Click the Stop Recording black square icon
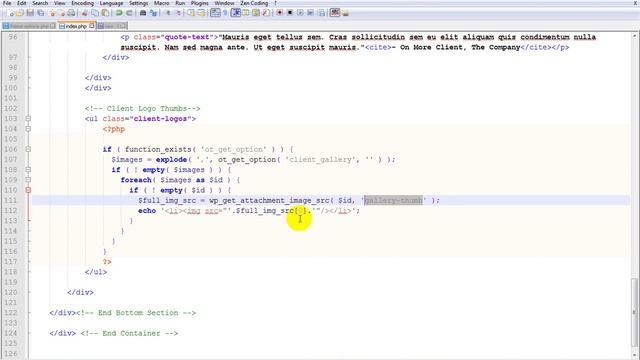The width and height of the screenshot is (640, 360). 290,13
